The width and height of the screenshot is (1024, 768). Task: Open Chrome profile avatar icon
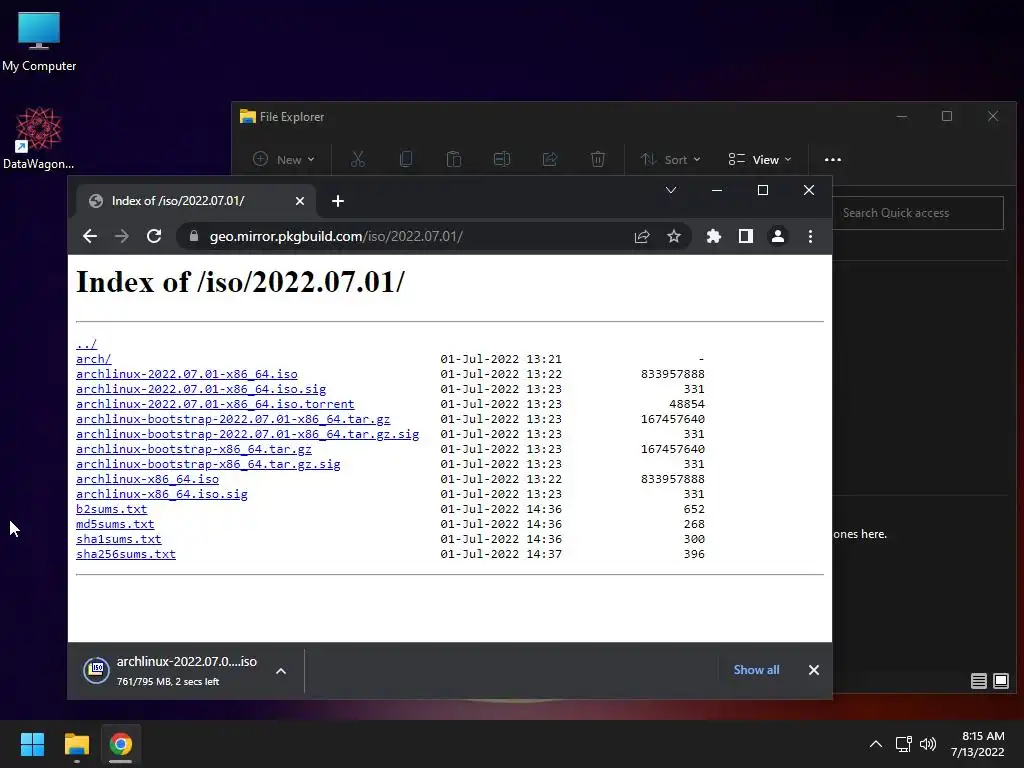(x=778, y=236)
